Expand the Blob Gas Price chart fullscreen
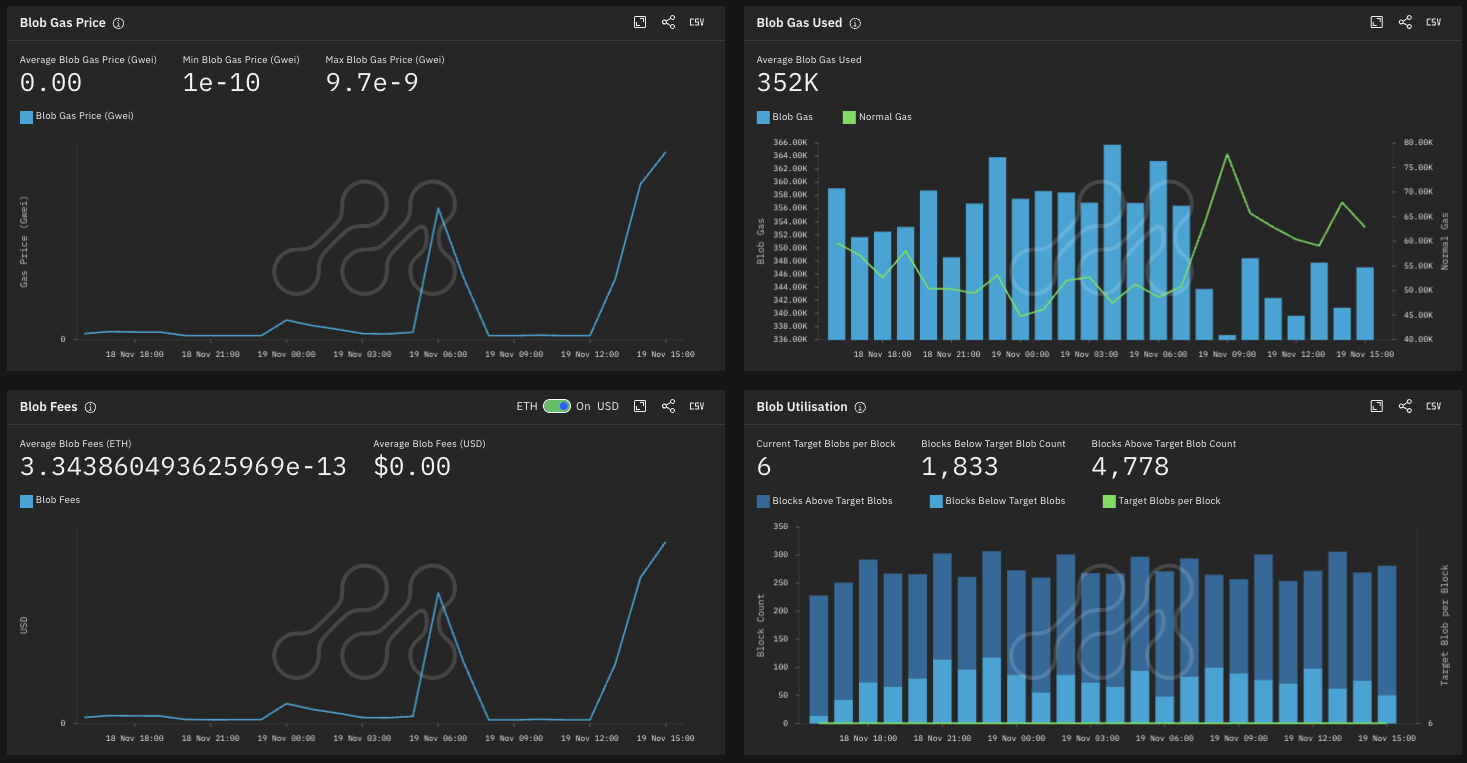 coord(640,22)
